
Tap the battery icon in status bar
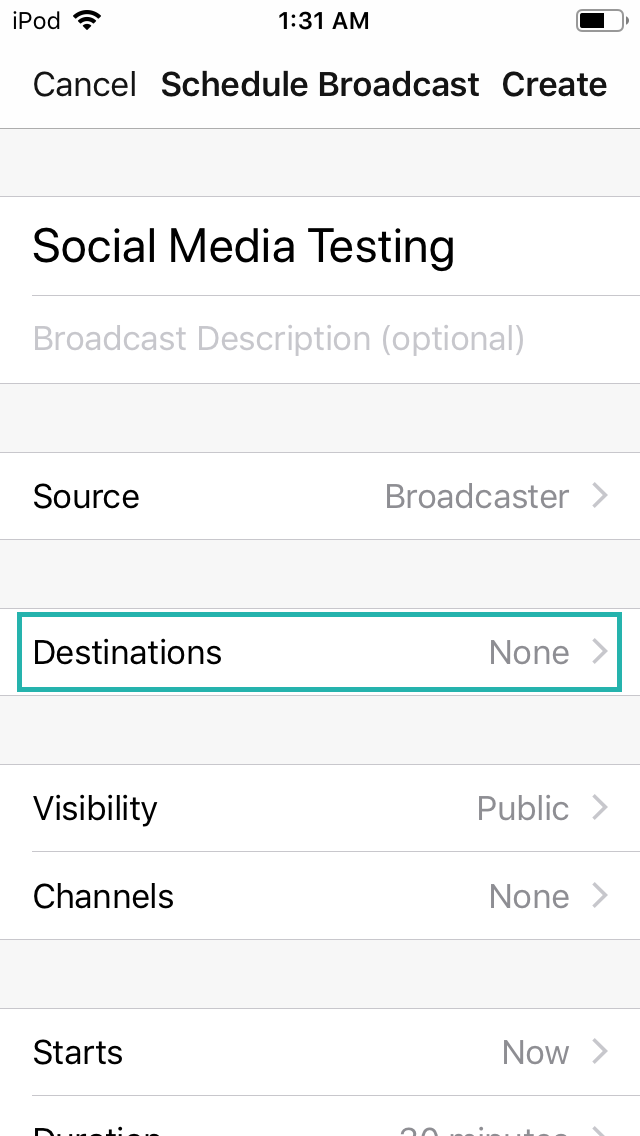click(x=600, y=20)
